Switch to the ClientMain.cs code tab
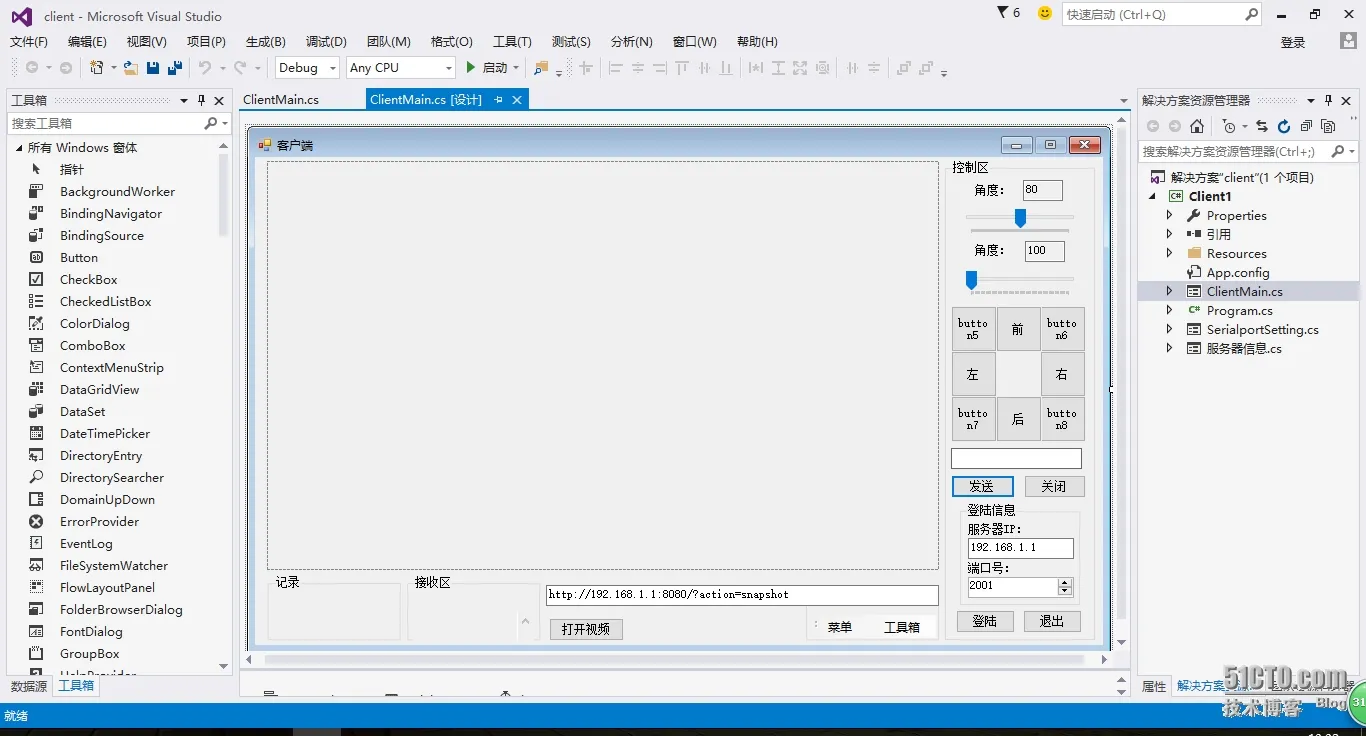The width and height of the screenshot is (1366, 736). tap(281, 99)
